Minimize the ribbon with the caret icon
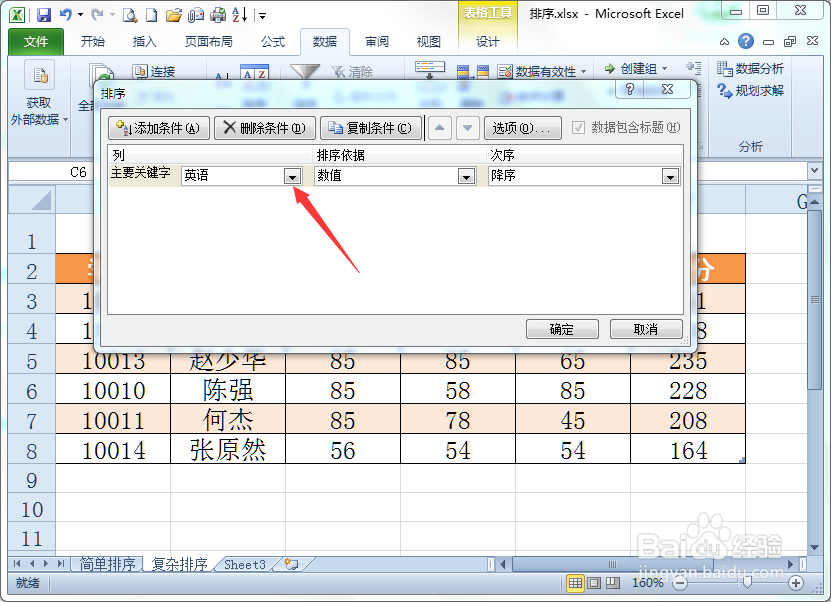 (x=724, y=41)
